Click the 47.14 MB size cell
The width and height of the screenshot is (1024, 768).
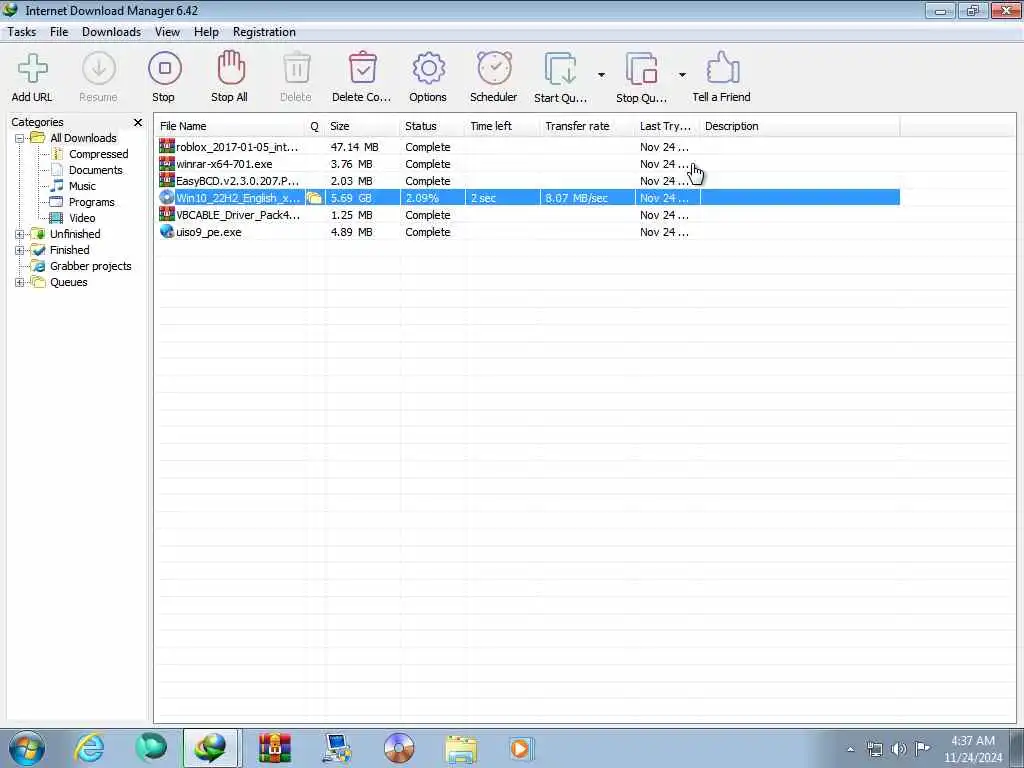pyautogui.click(x=355, y=147)
